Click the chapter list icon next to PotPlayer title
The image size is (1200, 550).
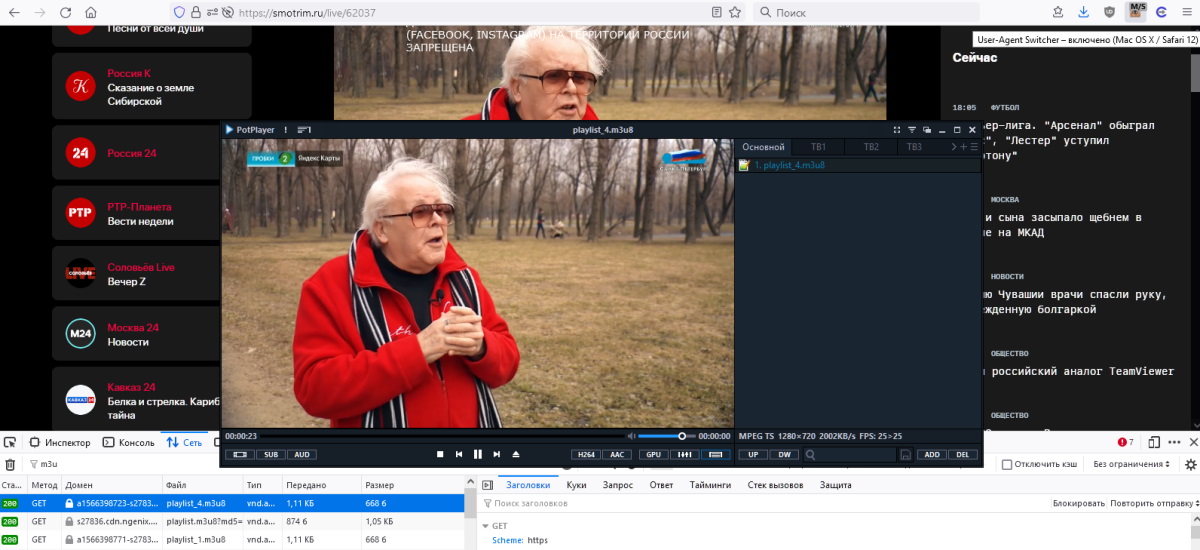coord(305,130)
